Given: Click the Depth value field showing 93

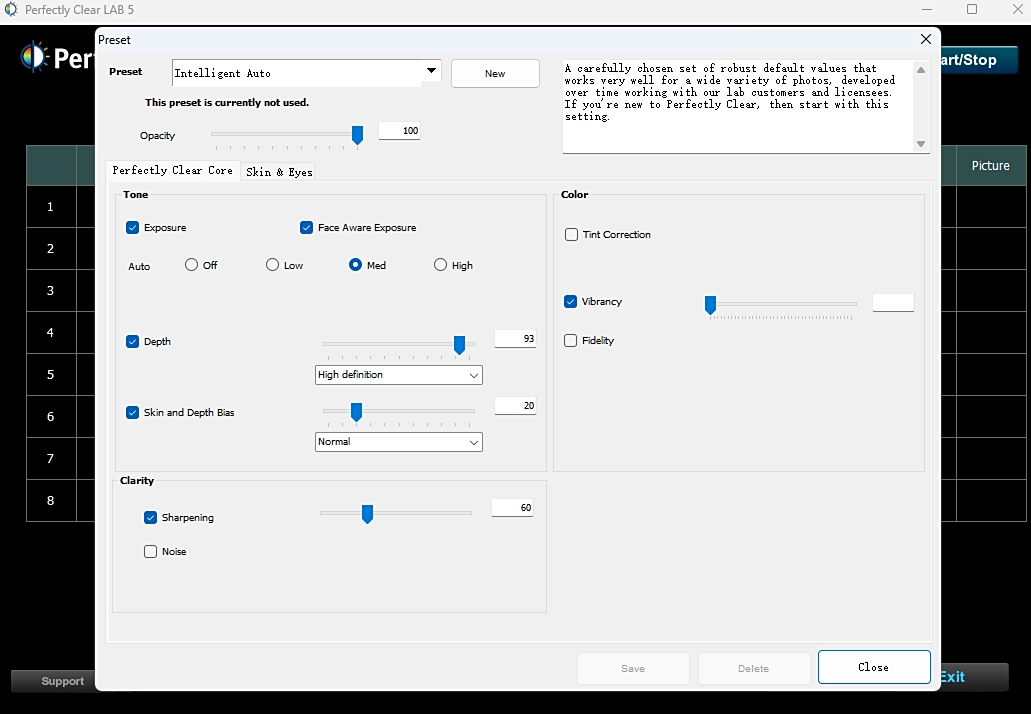Looking at the screenshot, I should click(x=515, y=339).
